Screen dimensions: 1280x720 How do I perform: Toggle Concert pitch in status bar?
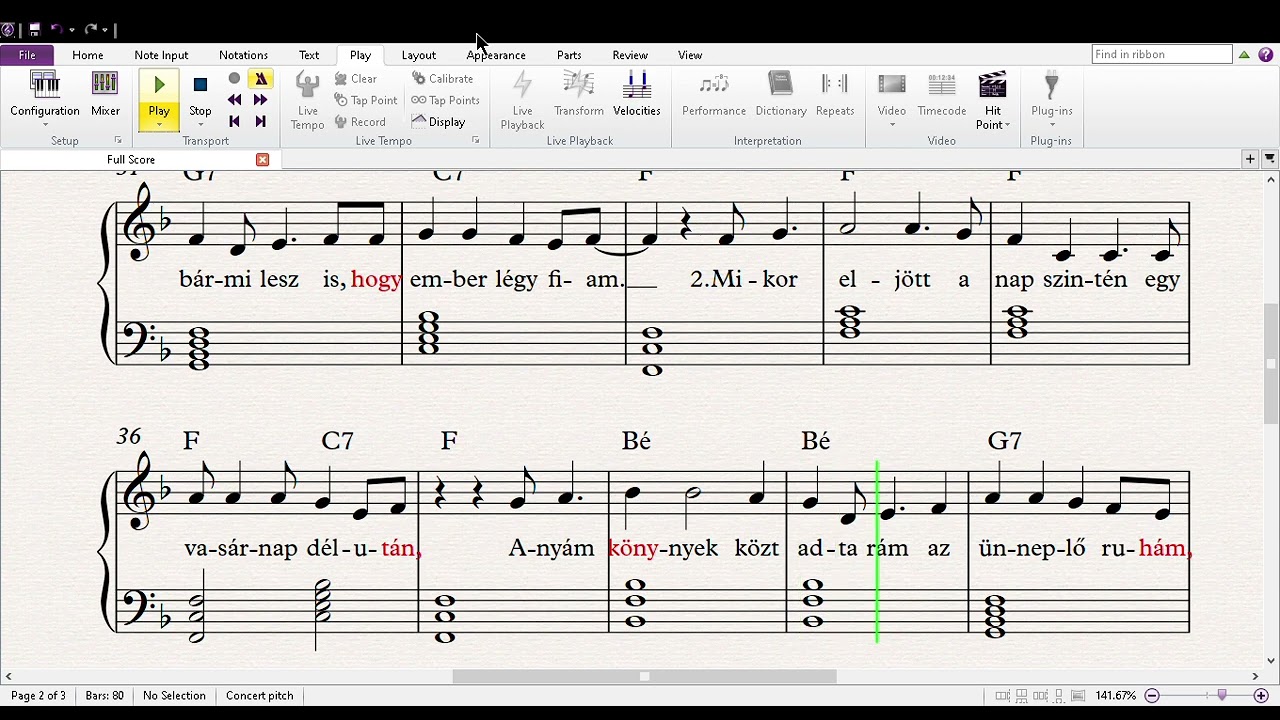260,696
